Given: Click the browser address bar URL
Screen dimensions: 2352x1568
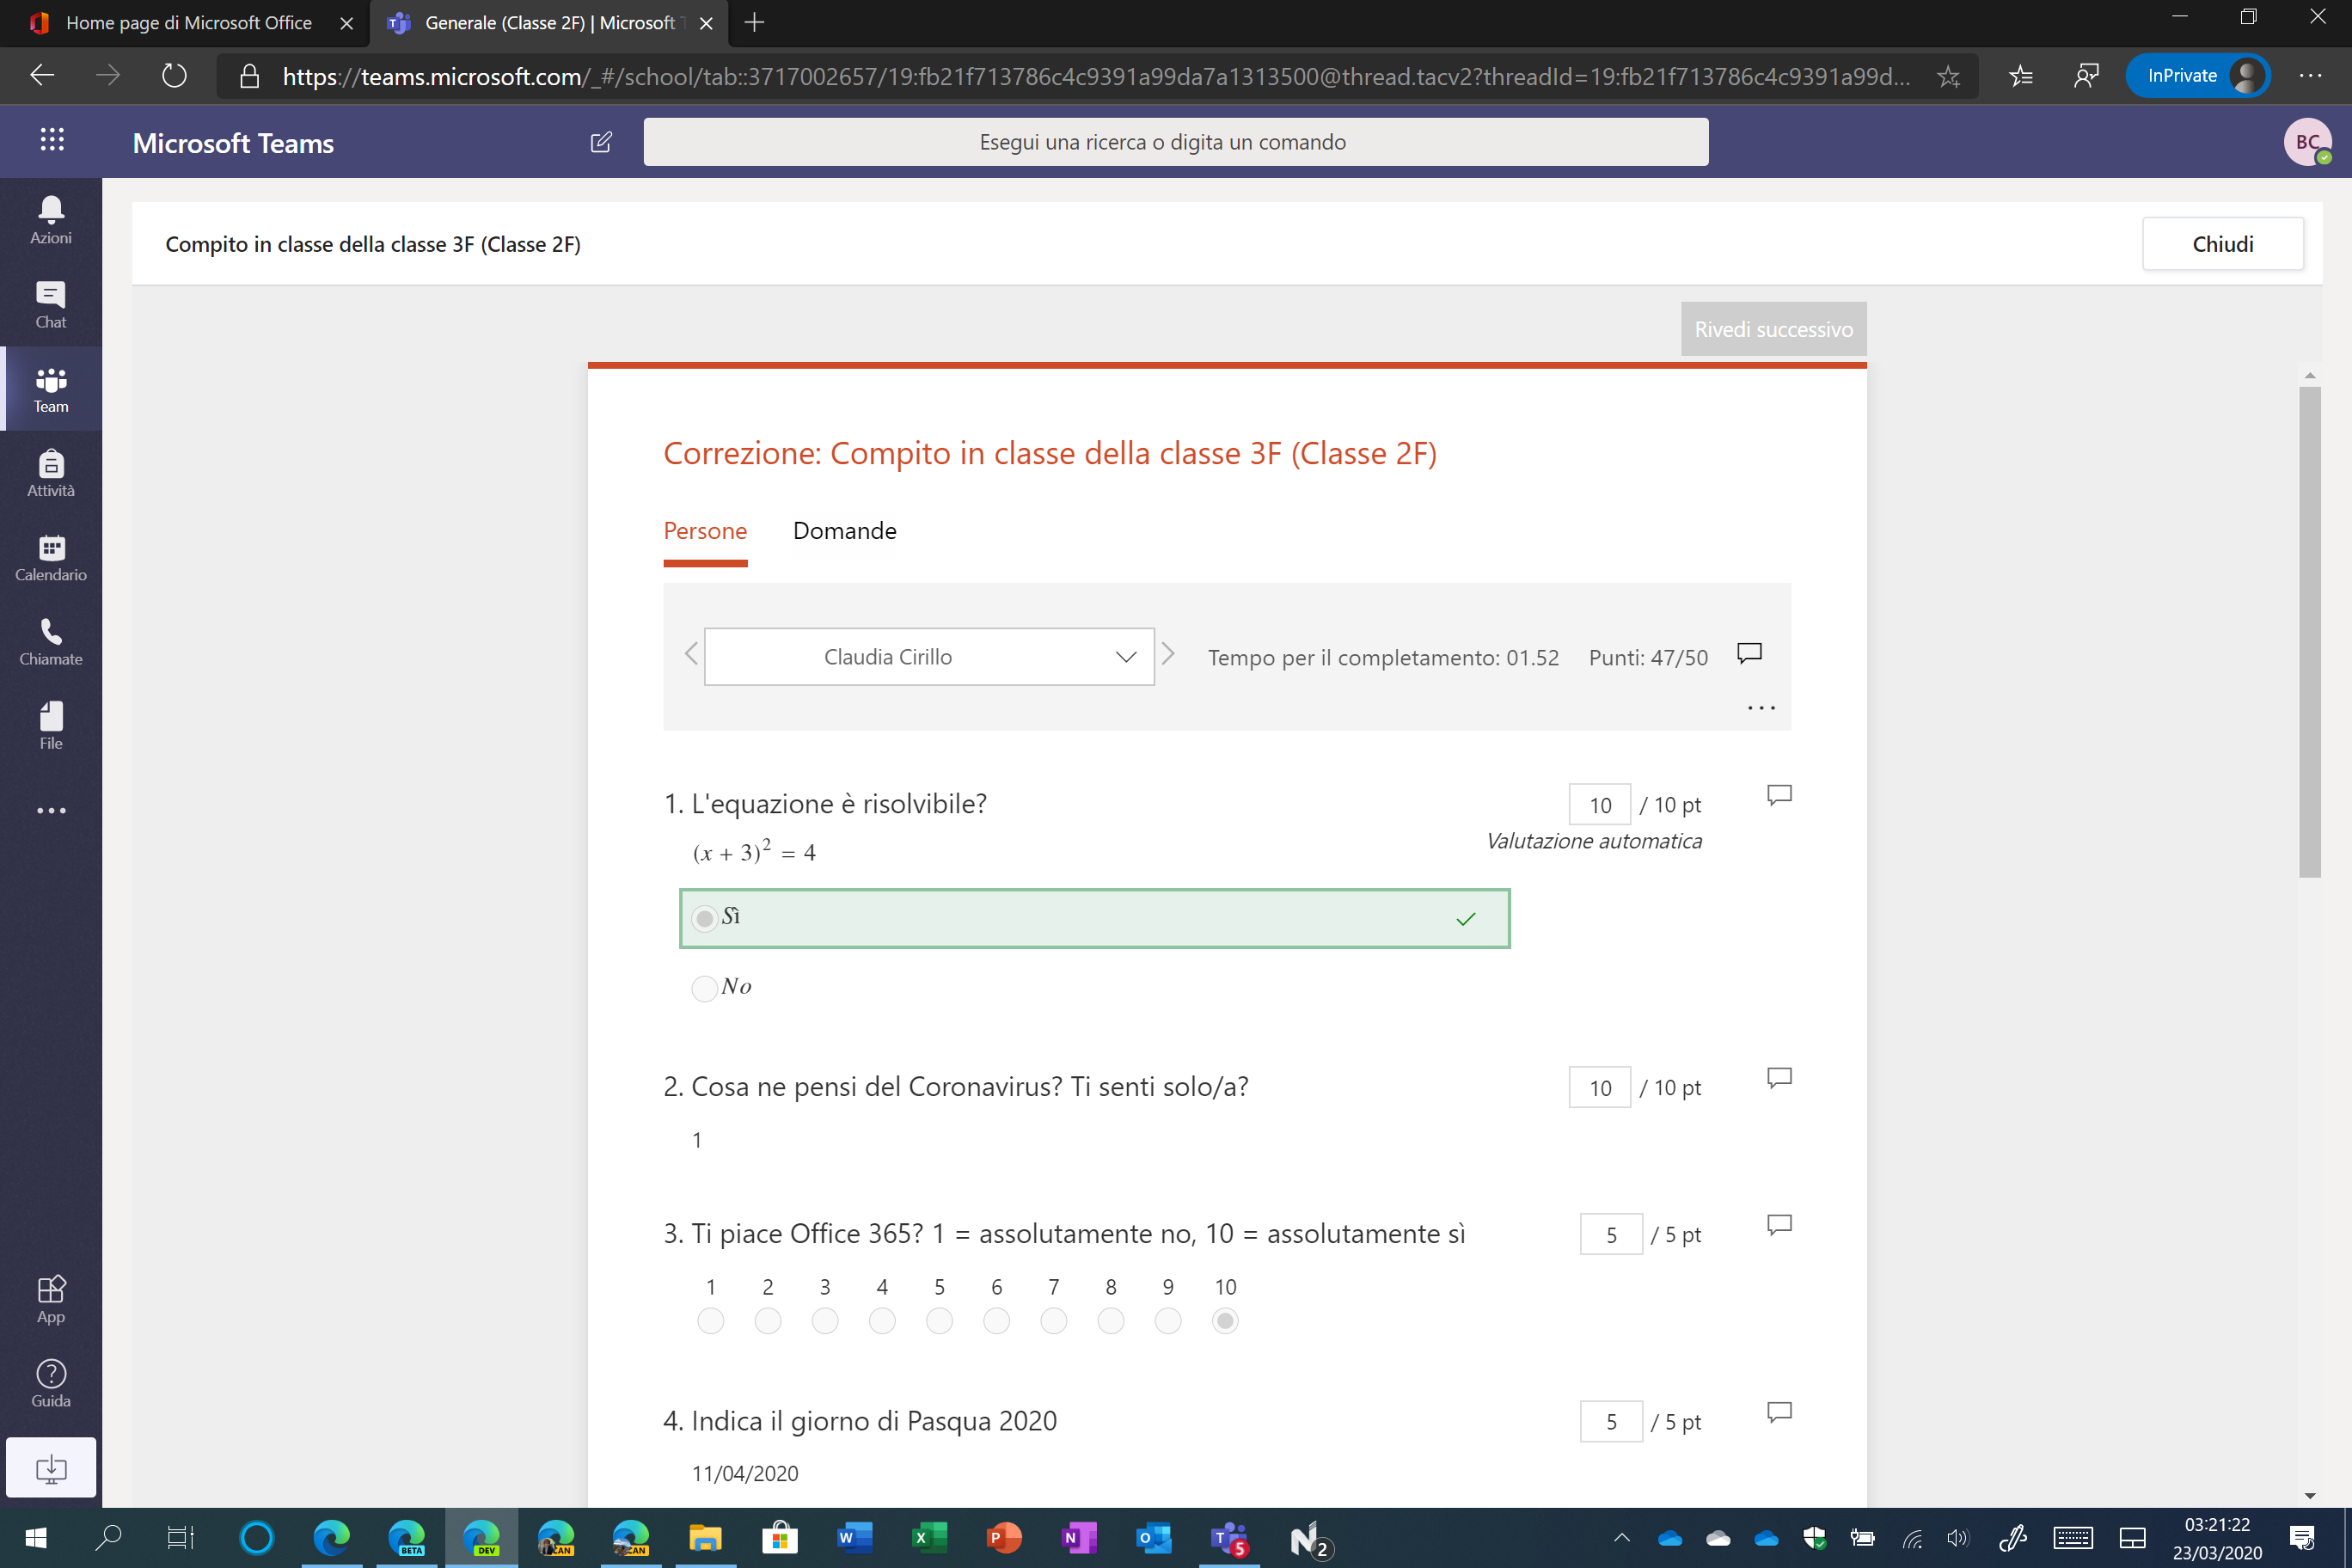Looking at the screenshot, I should 1095,77.
